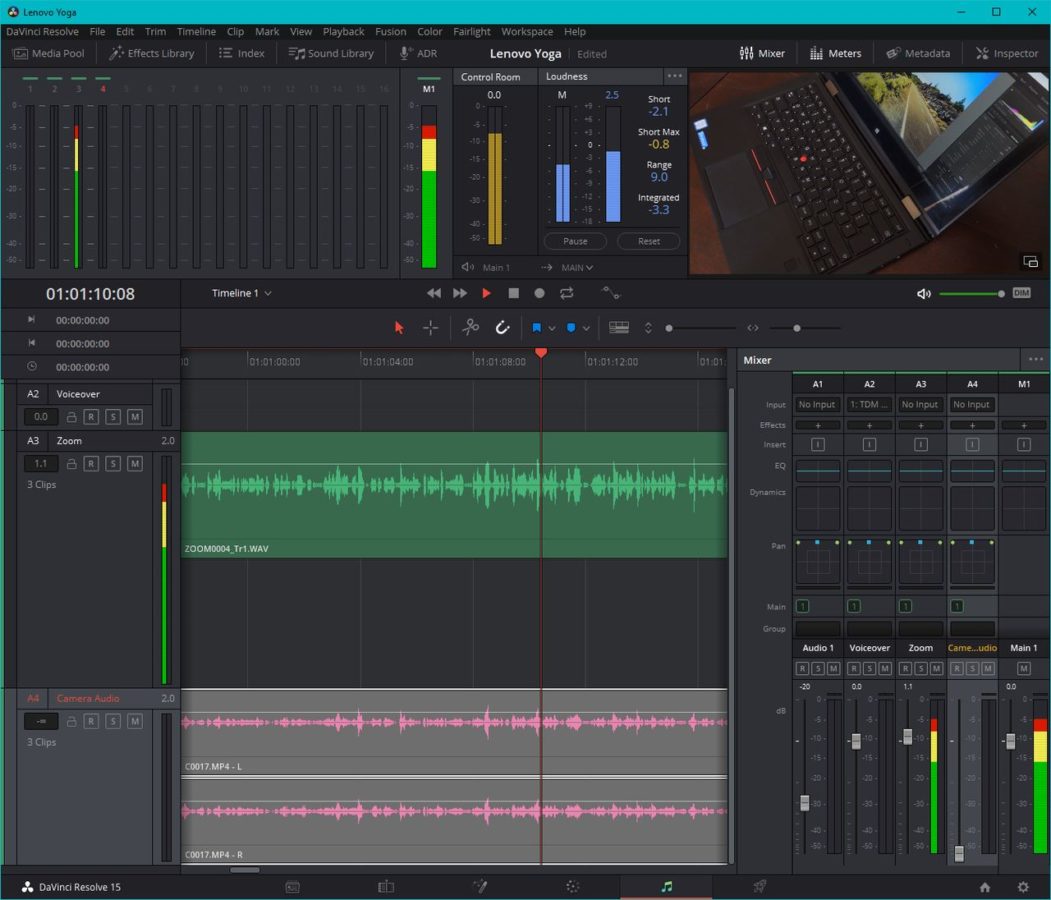Click the stop playback button
This screenshot has height=900, width=1051.
(x=513, y=293)
